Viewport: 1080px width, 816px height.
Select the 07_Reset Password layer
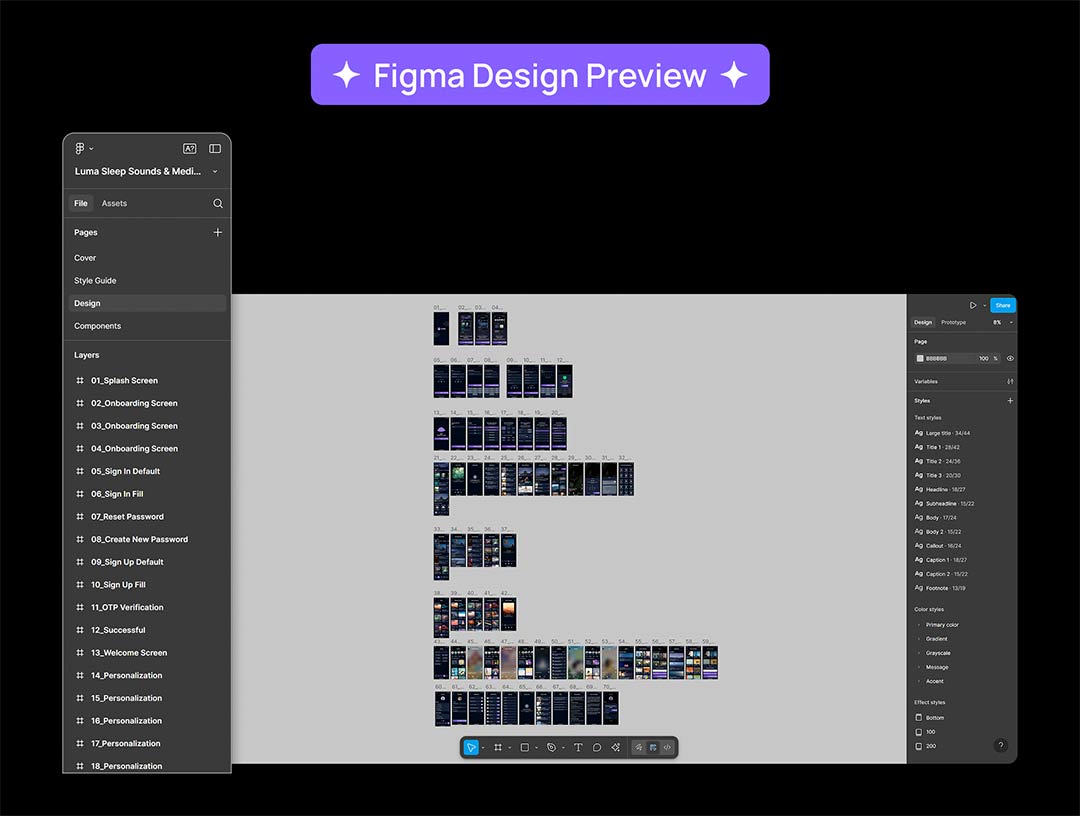coord(127,517)
